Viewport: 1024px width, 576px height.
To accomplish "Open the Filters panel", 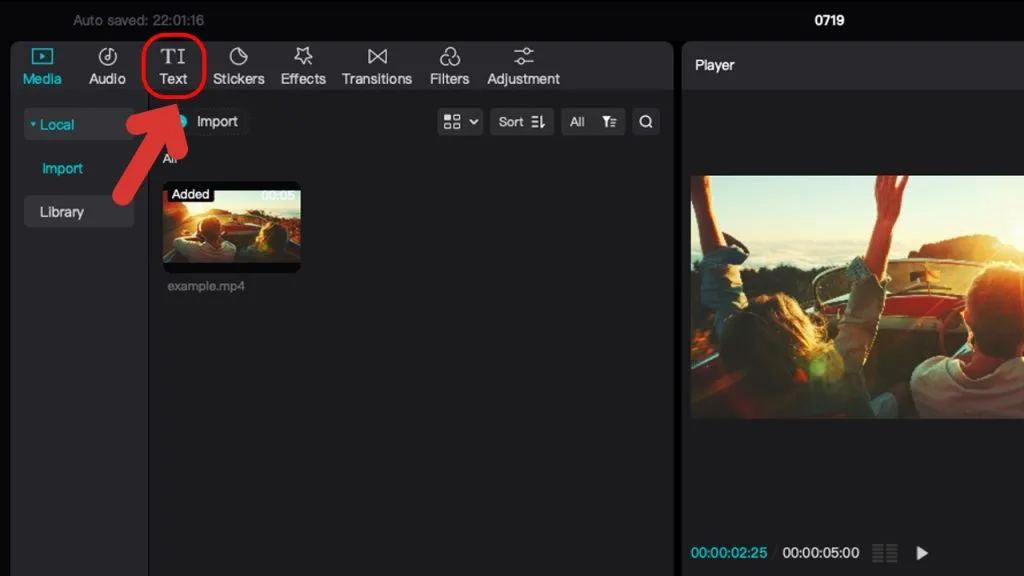I will (x=449, y=66).
